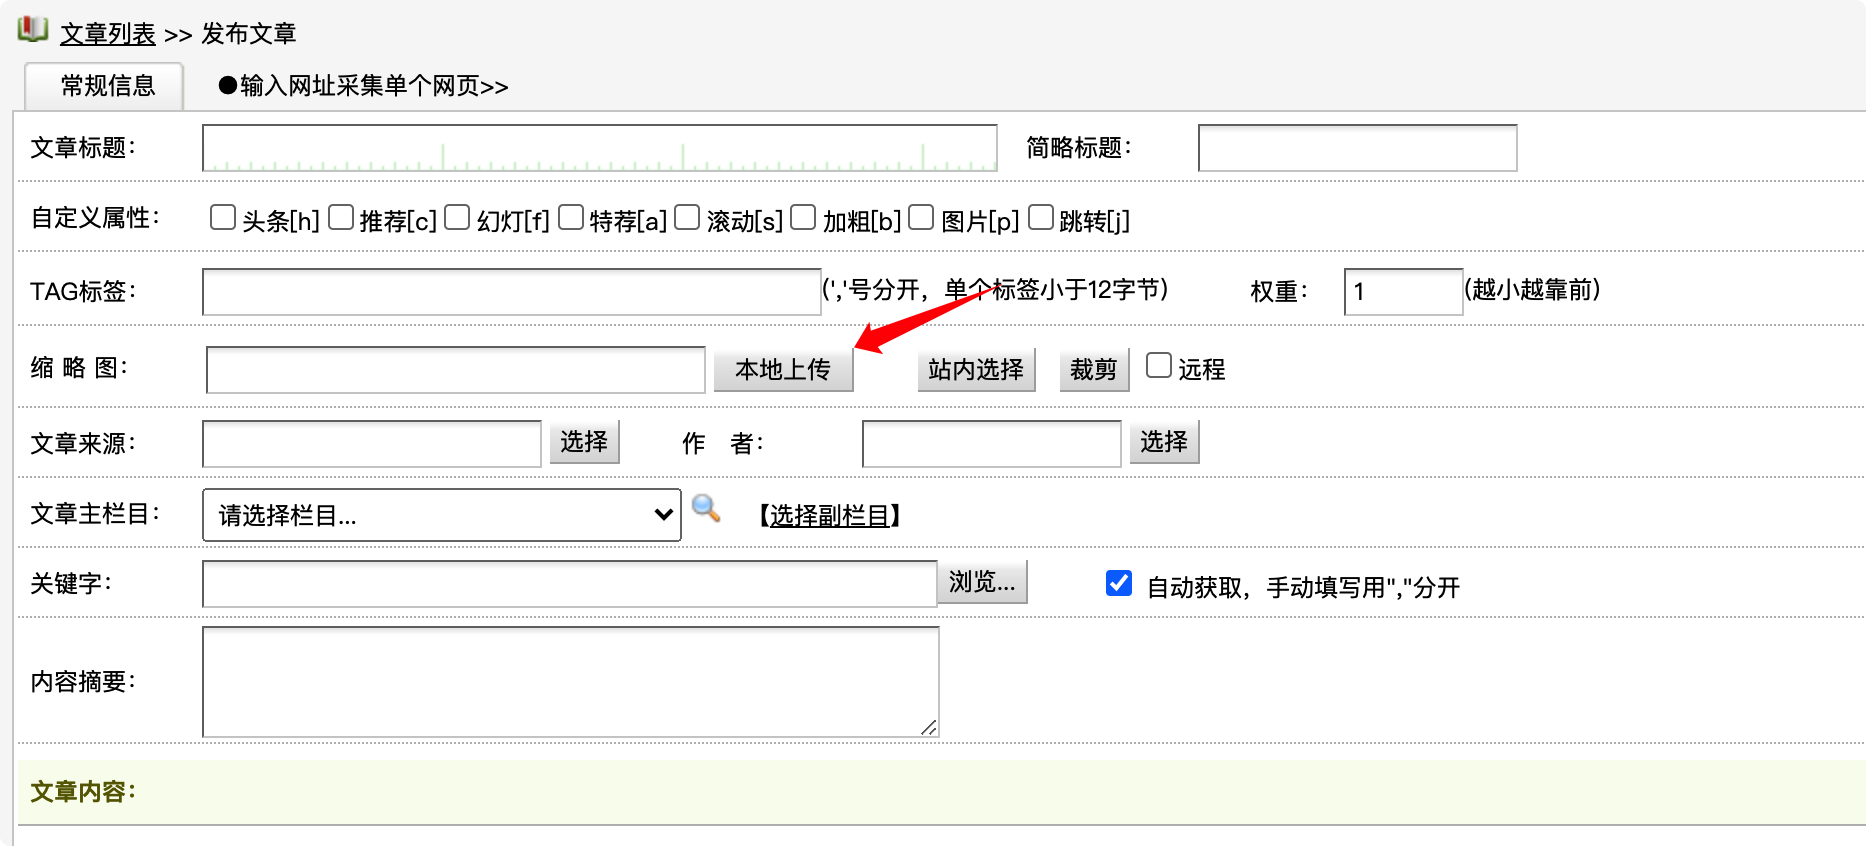Focus the 作者 input field
Viewport: 1866px width, 846px height.
[991, 444]
